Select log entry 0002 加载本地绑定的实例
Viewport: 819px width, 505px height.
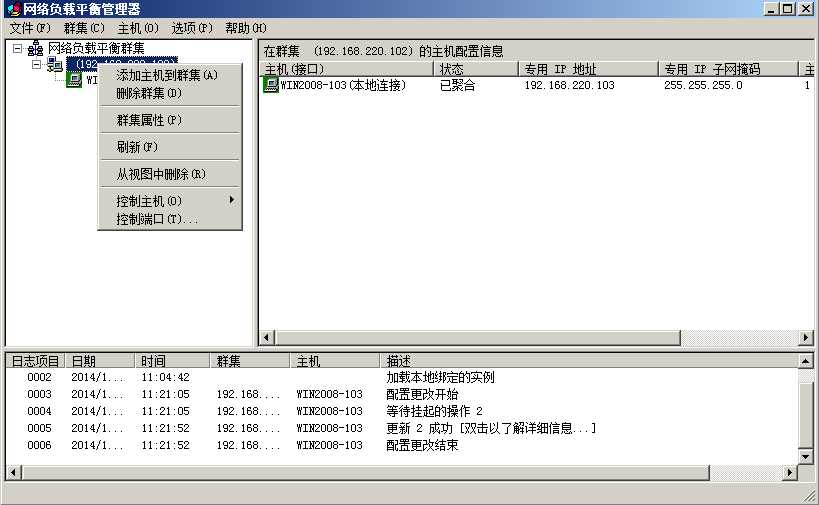pyautogui.click(x=402, y=377)
